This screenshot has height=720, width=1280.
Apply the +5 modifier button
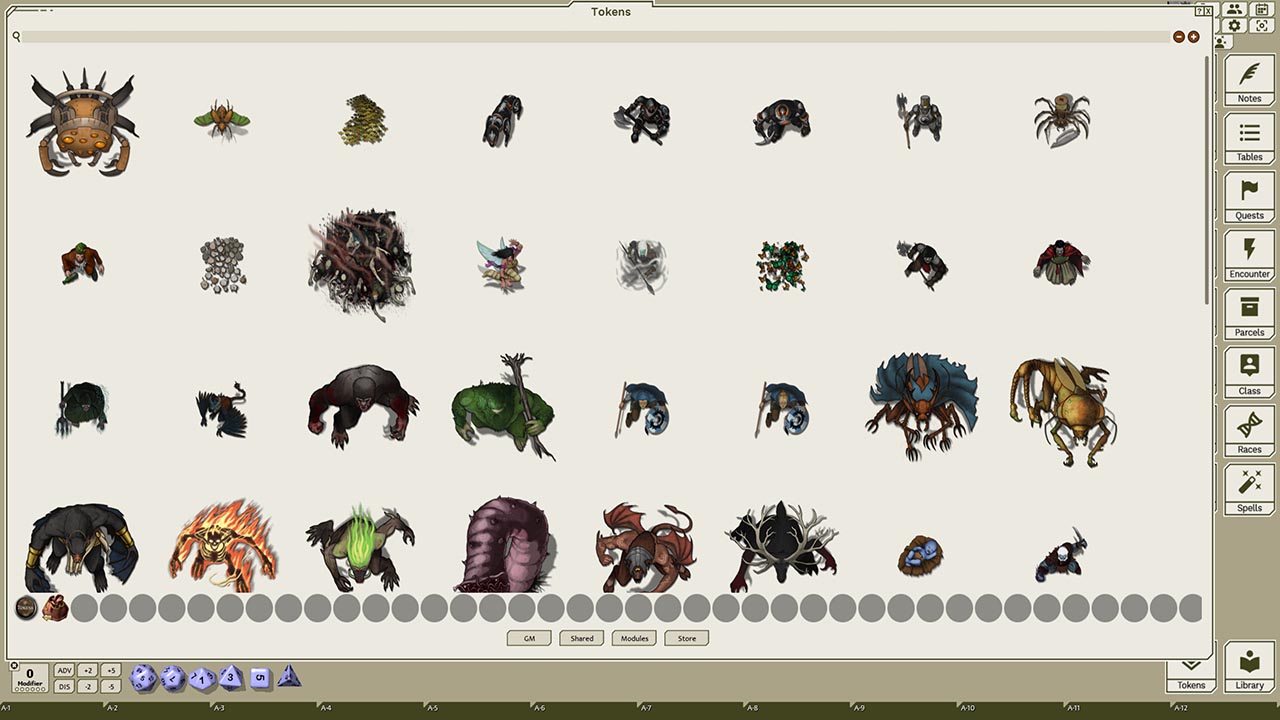110,670
